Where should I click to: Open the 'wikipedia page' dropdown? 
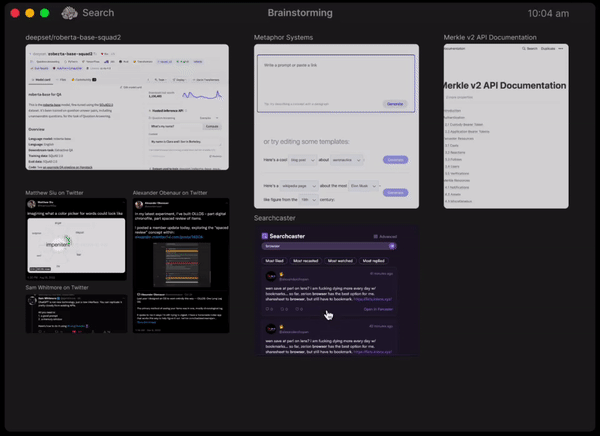(x=299, y=186)
